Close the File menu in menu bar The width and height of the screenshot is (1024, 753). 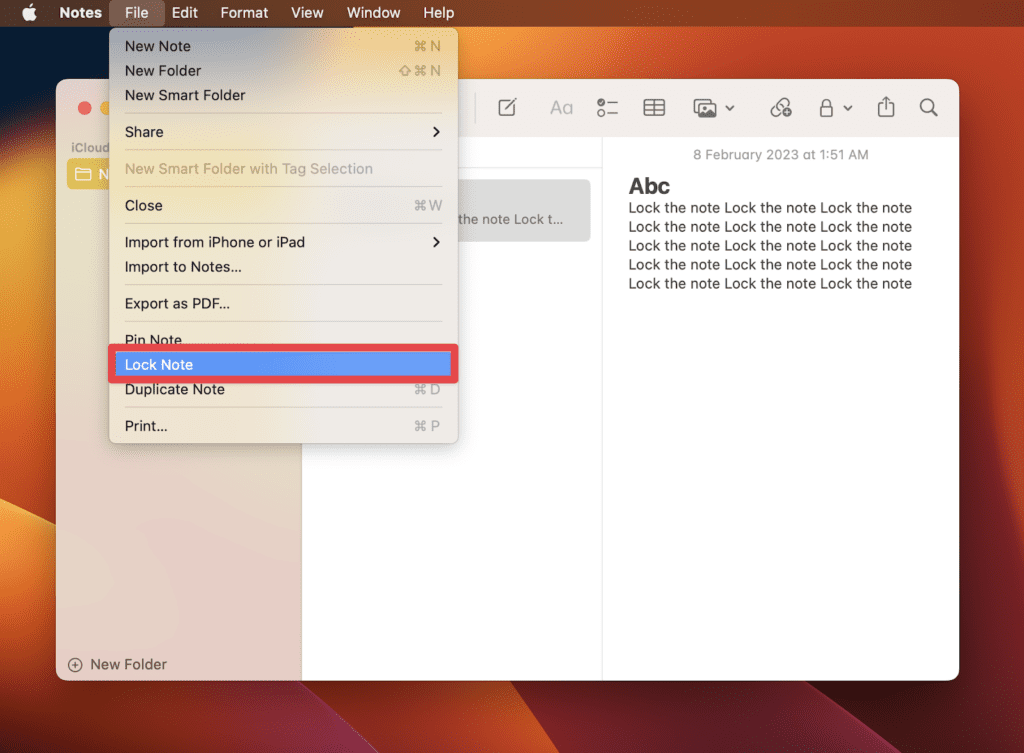(x=136, y=12)
